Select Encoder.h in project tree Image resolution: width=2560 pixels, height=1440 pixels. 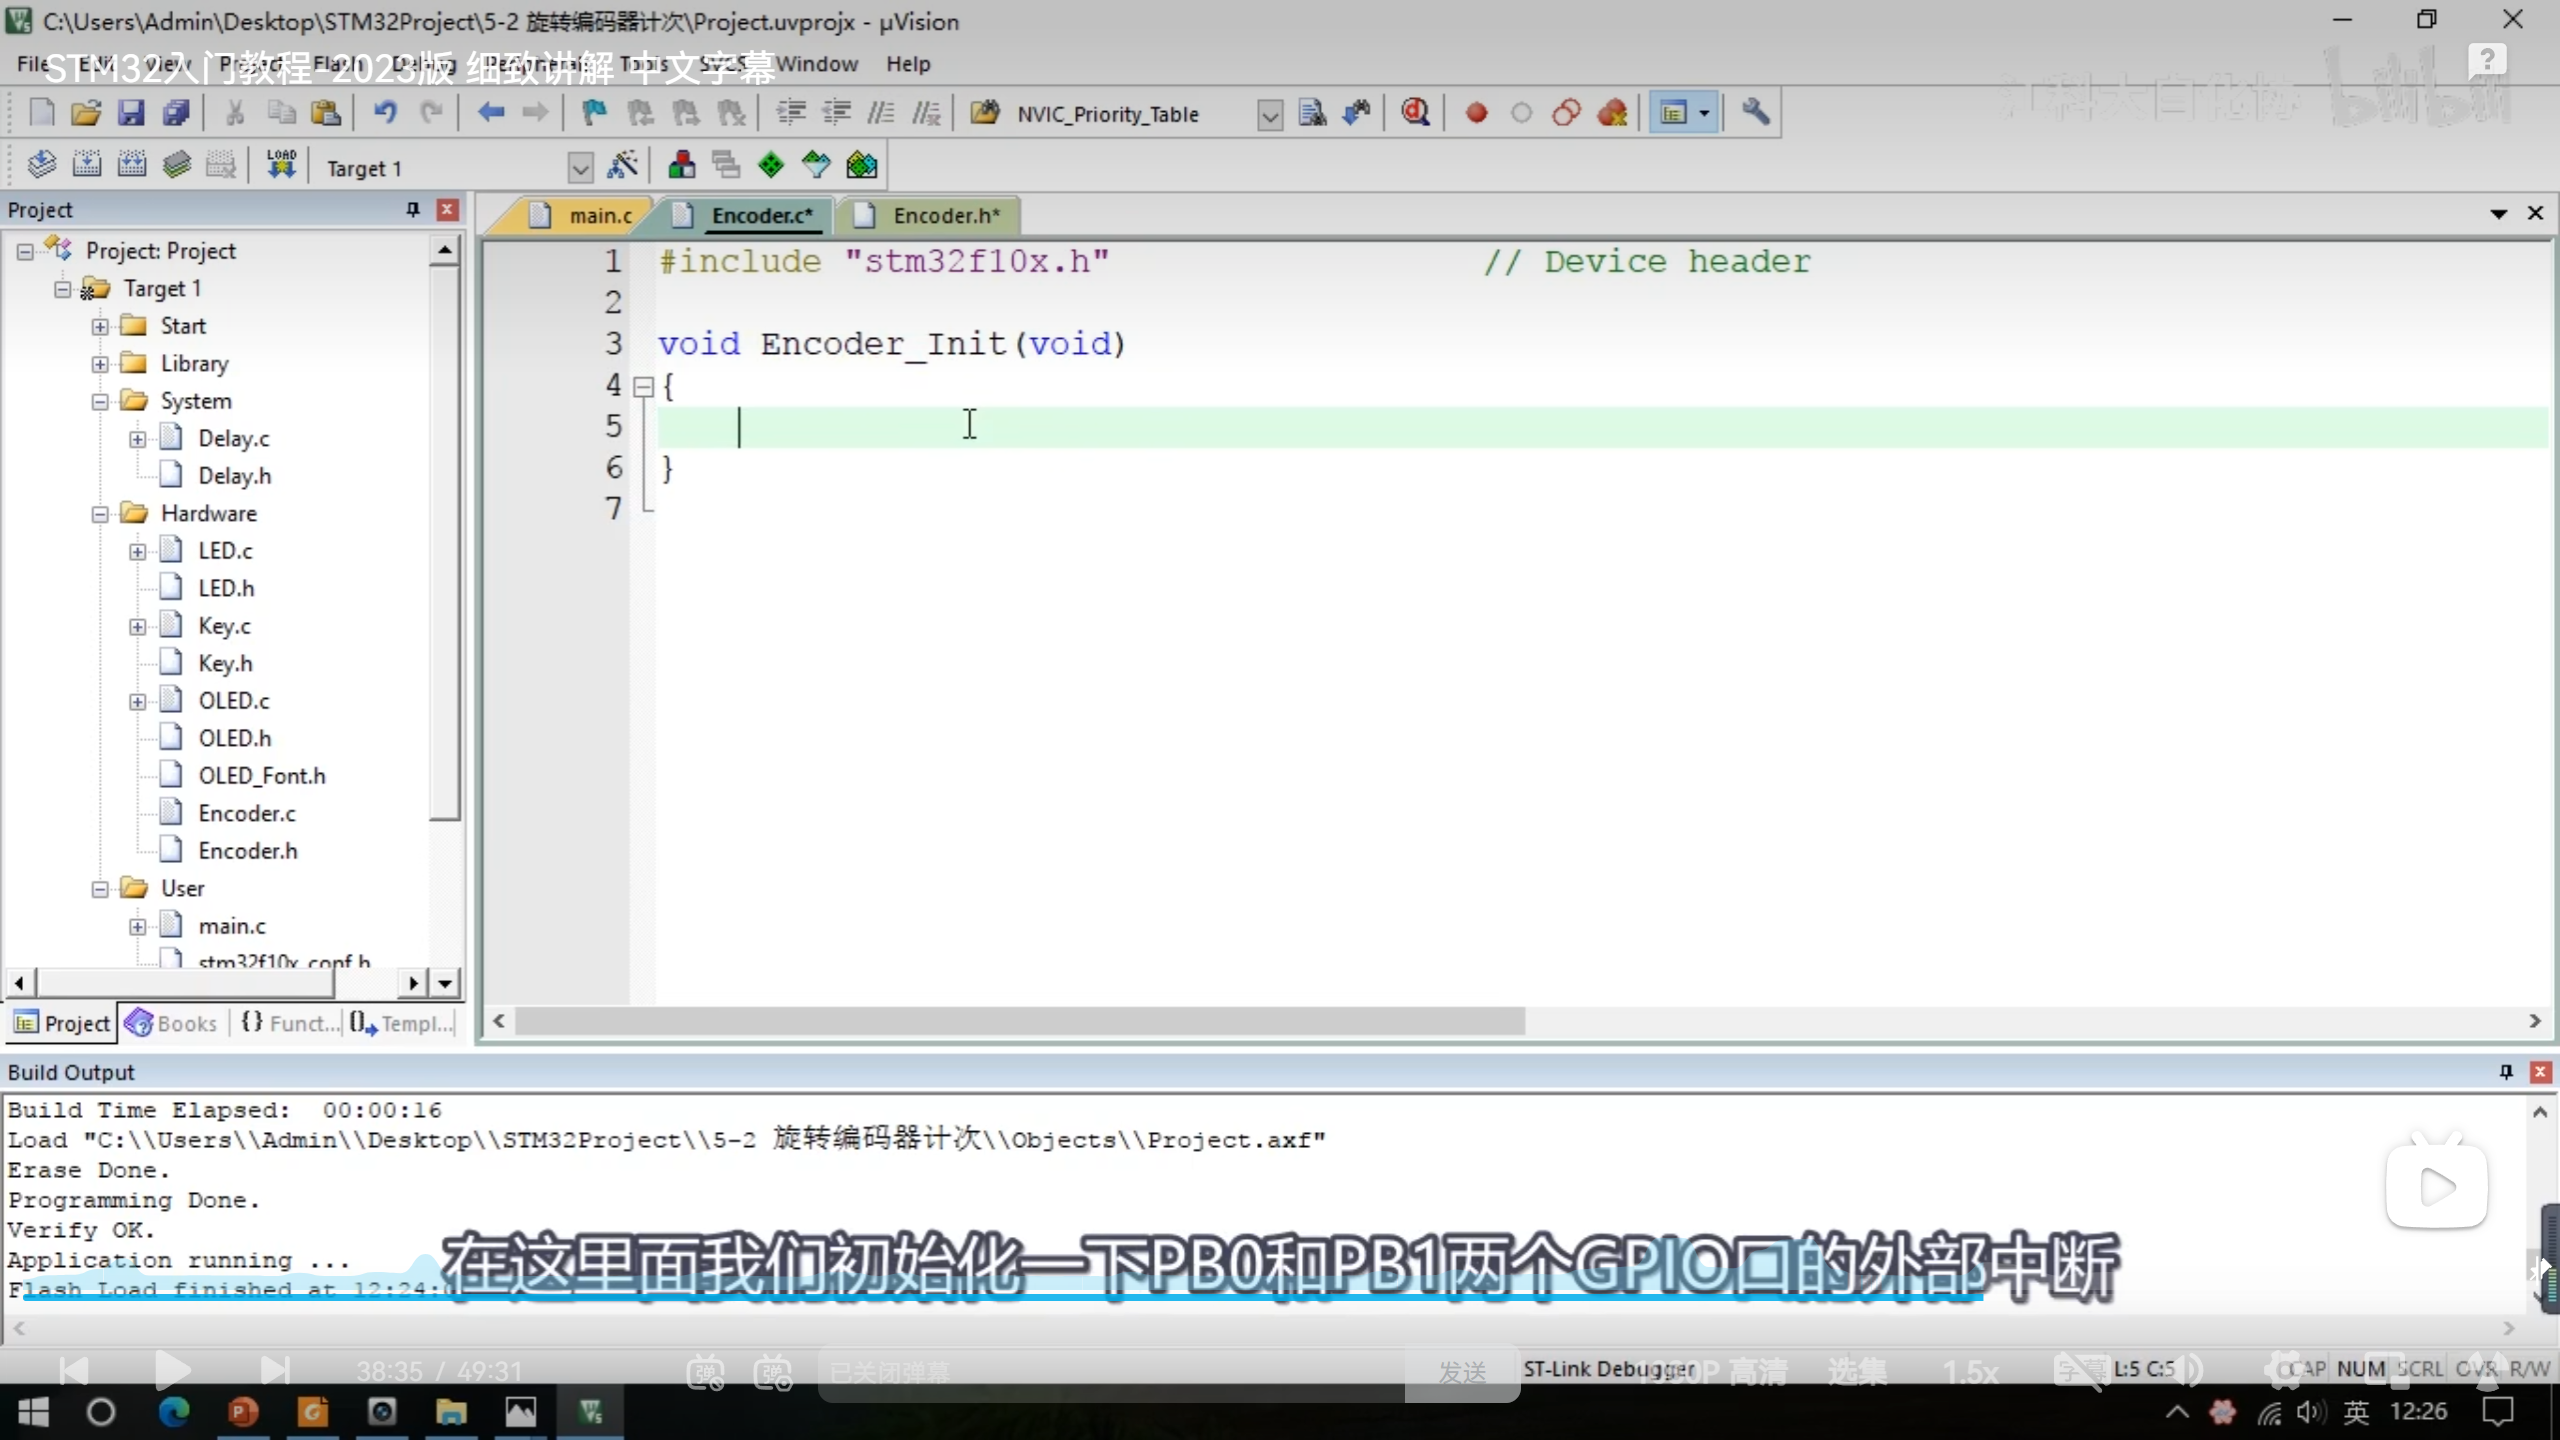(x=247, y=851)
